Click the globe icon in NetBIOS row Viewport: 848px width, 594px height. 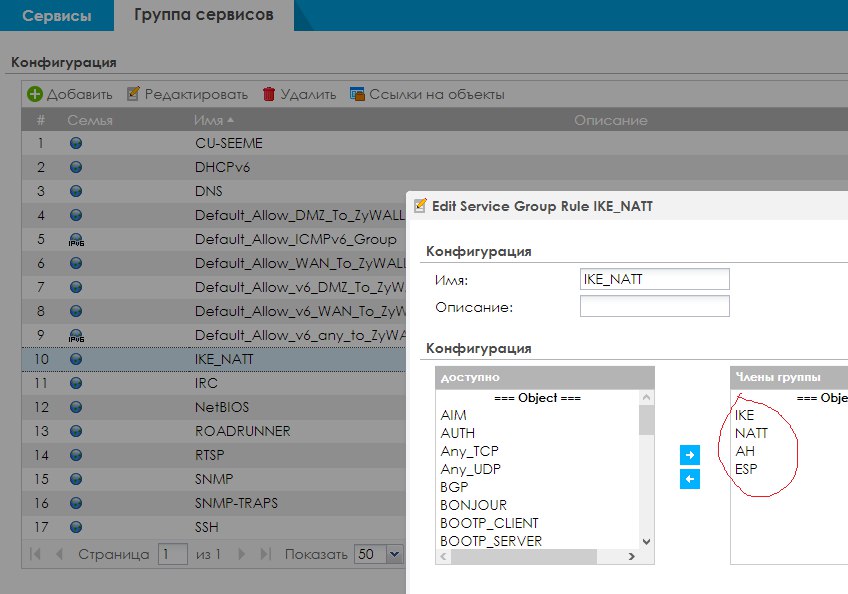tap(76, 407)
